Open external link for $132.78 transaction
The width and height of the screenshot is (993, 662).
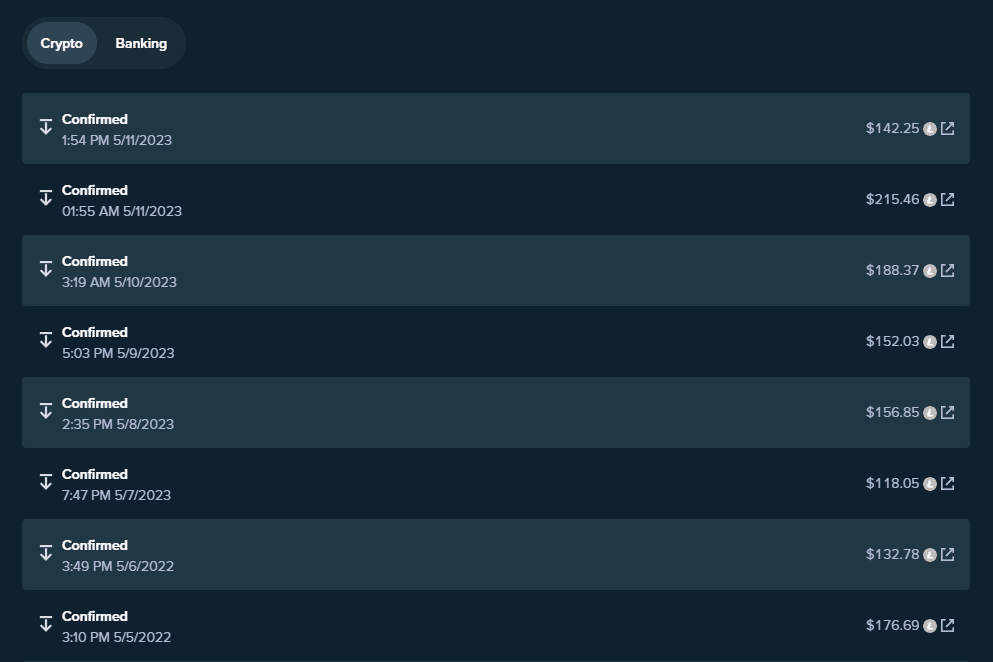[947, 554]
